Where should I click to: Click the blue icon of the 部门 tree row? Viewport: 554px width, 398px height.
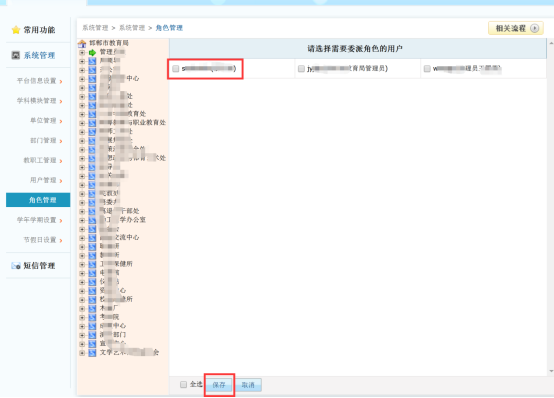[92, 335]
